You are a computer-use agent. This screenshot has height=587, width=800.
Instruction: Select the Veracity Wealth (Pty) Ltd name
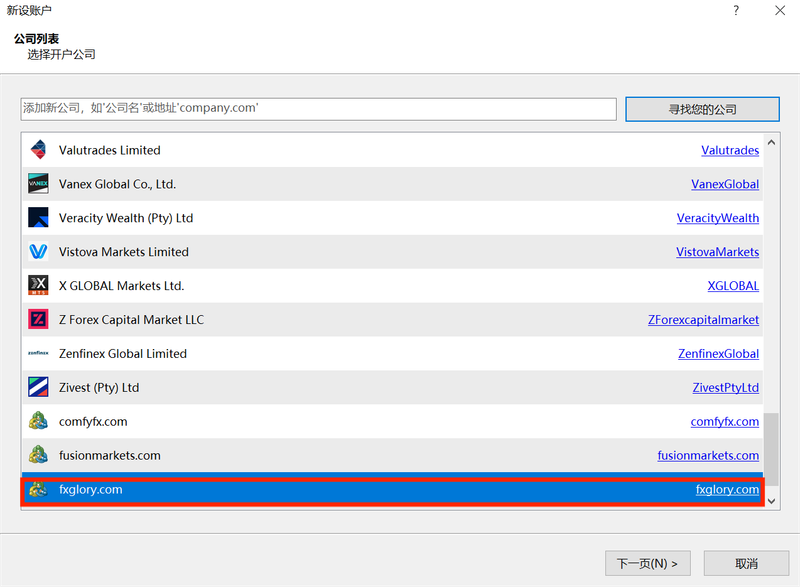pyautogui.click(x=126, y=218)
